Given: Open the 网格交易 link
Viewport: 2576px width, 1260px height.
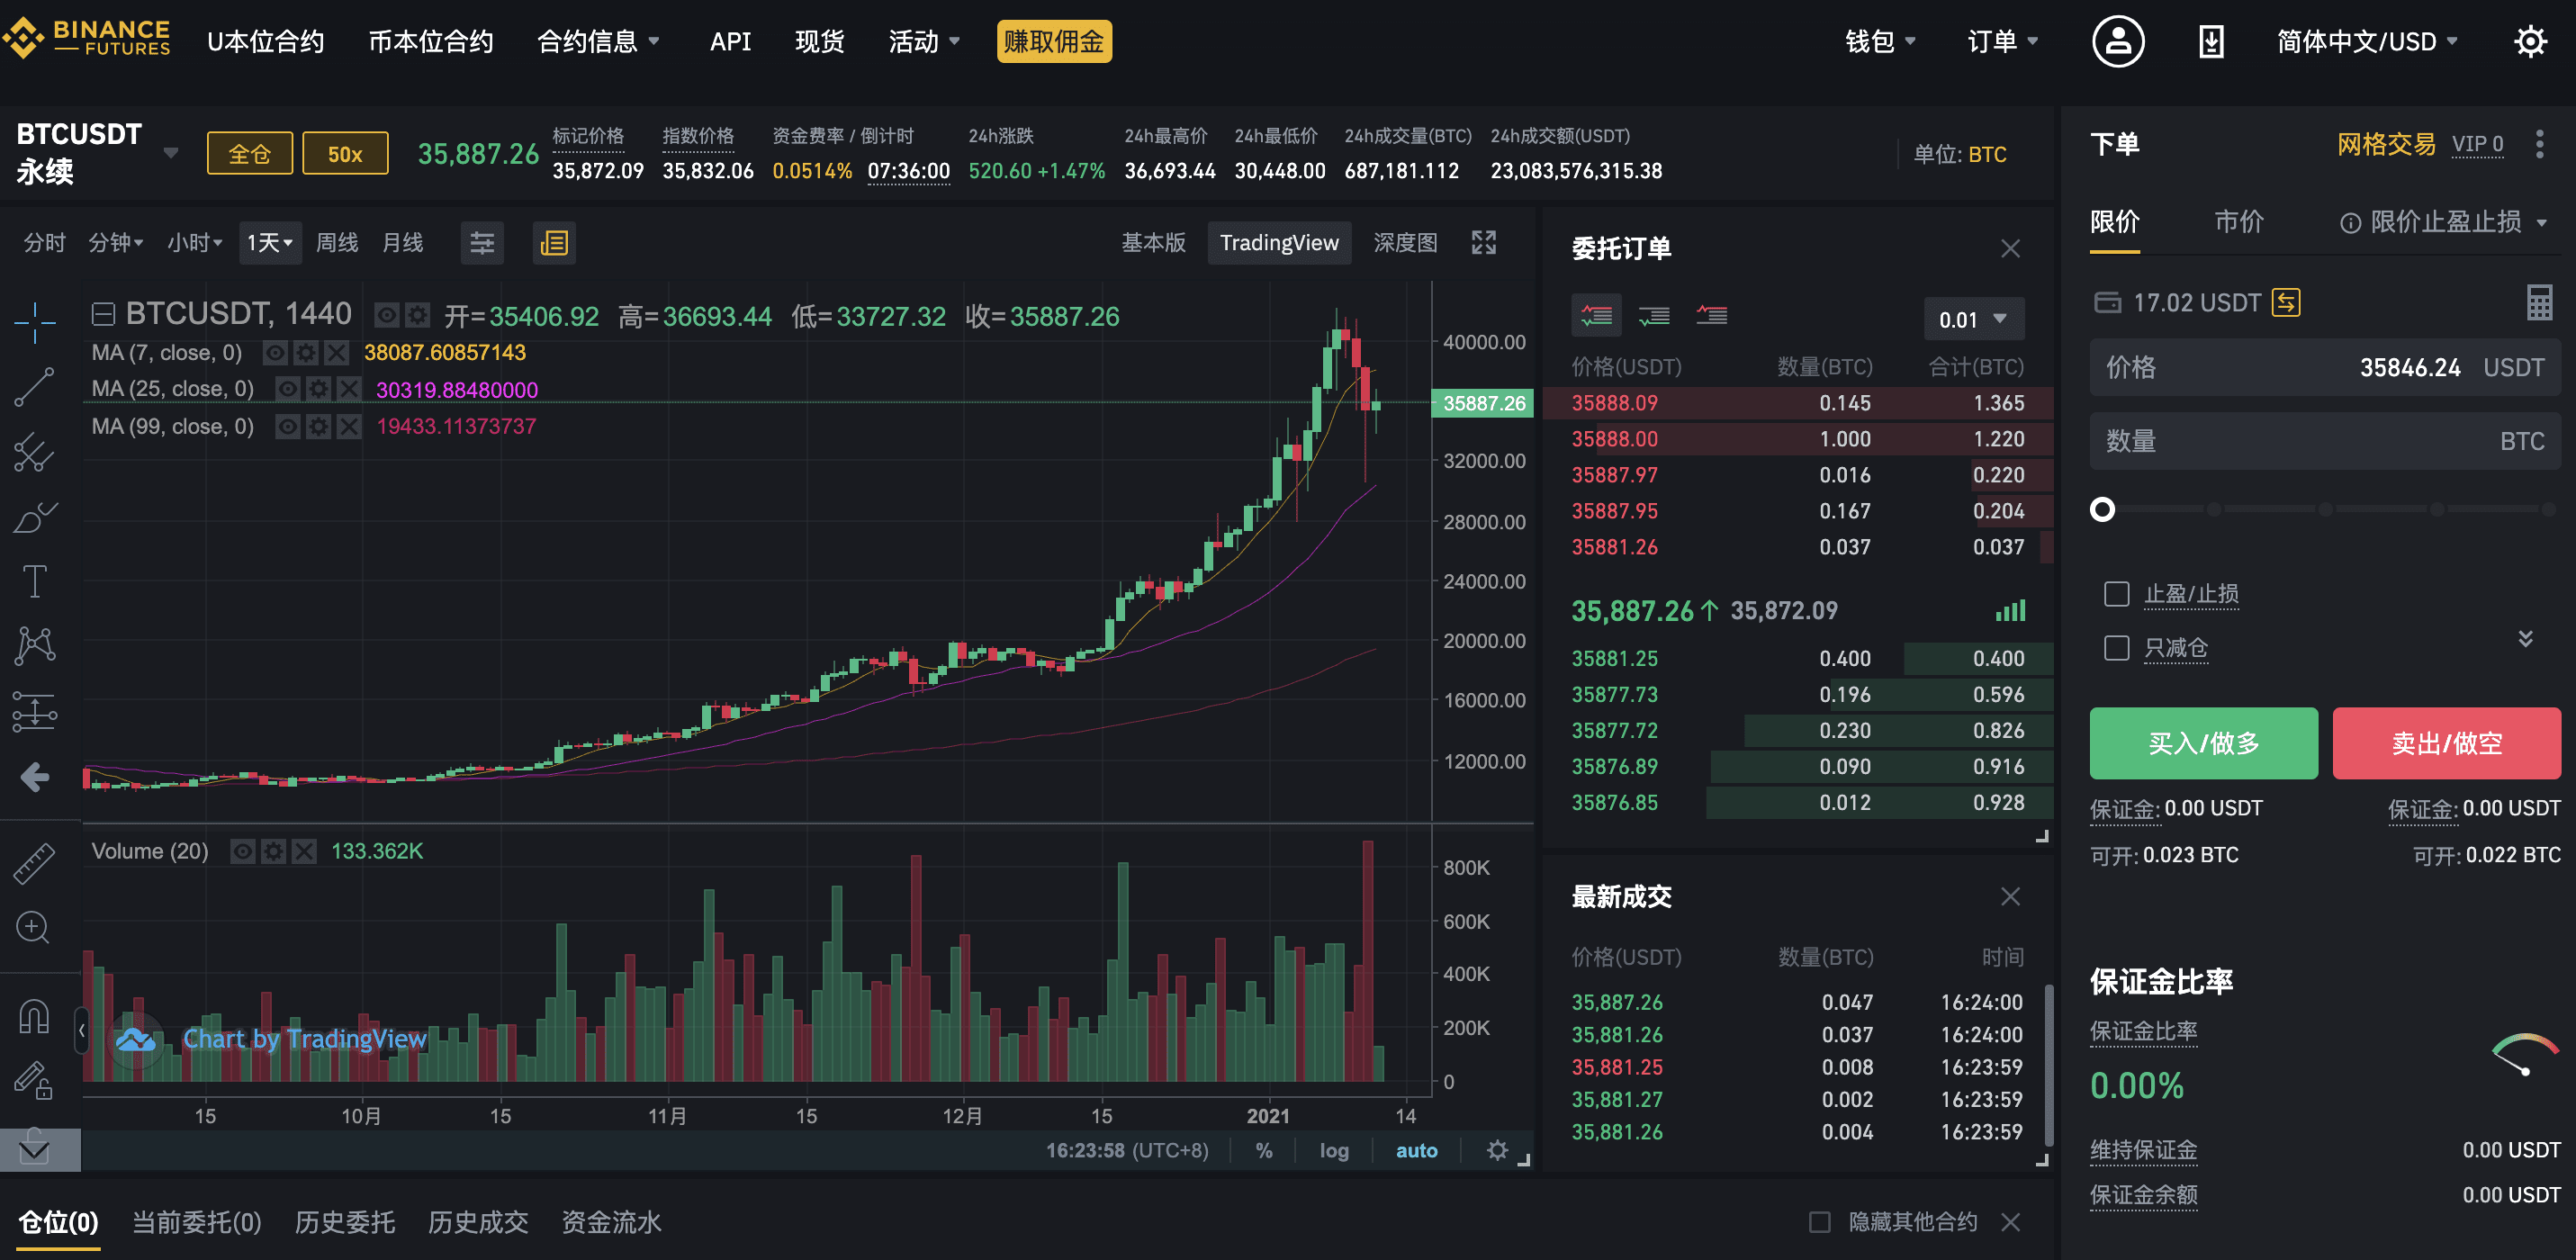Looking at the screenshot, I should 2385,144.
